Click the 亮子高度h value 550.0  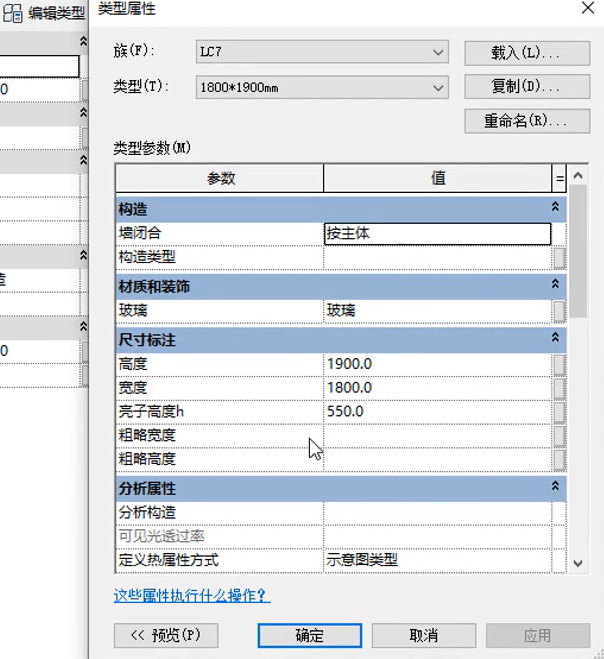[x=437, y=411]
